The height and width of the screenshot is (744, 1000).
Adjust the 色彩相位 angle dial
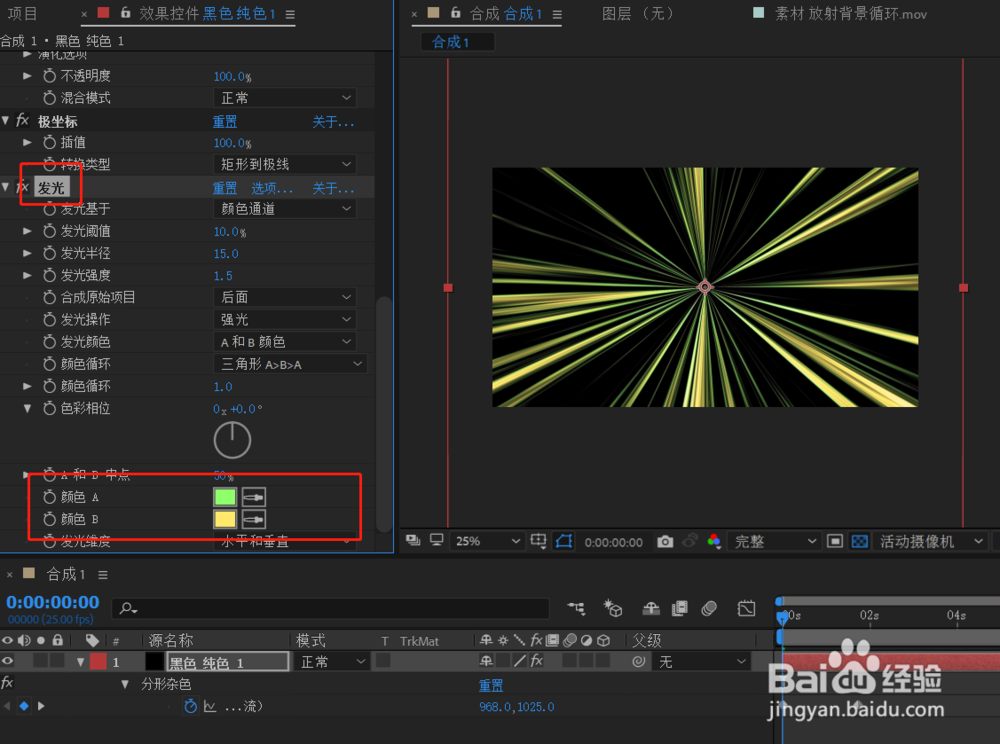tap(232, 440)
